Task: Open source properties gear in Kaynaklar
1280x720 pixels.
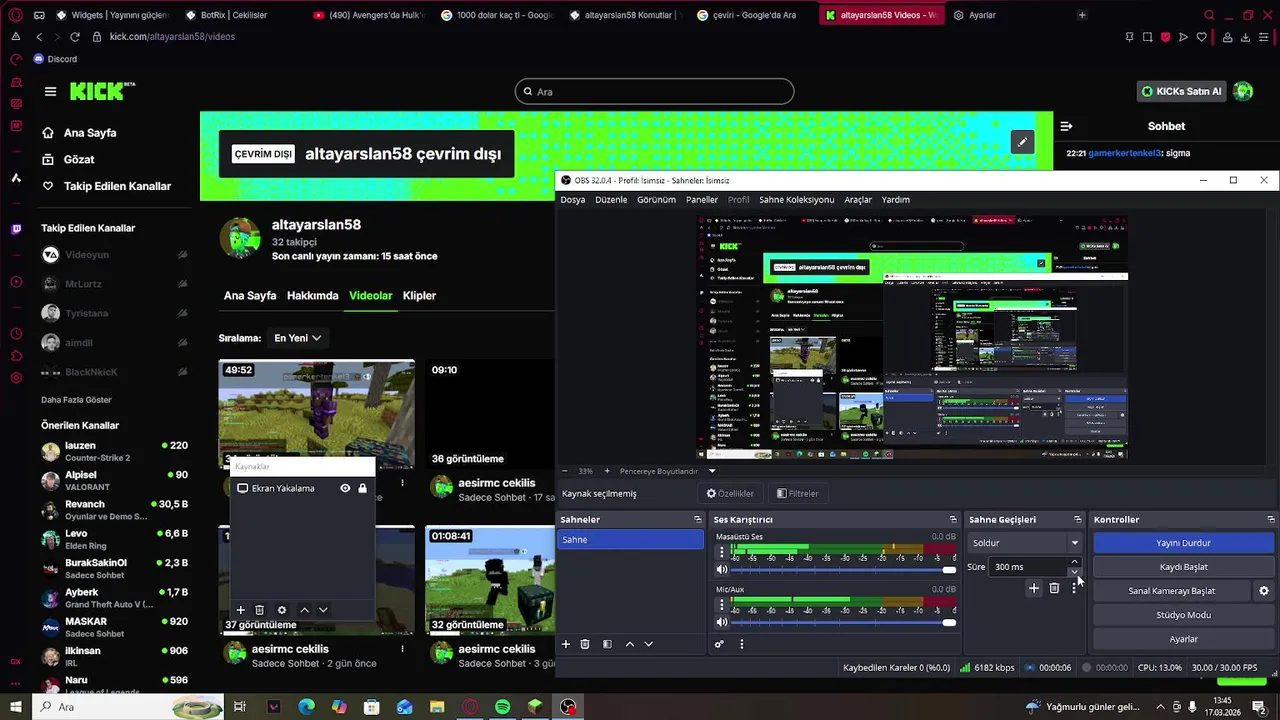Action: (282, 610)
